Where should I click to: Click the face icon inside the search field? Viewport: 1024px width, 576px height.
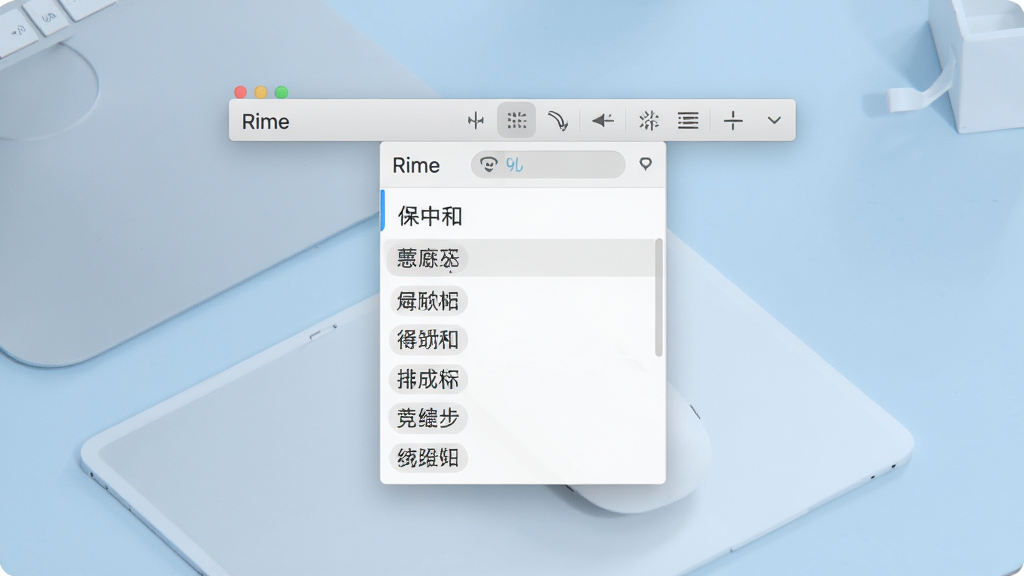coord(488,165)
